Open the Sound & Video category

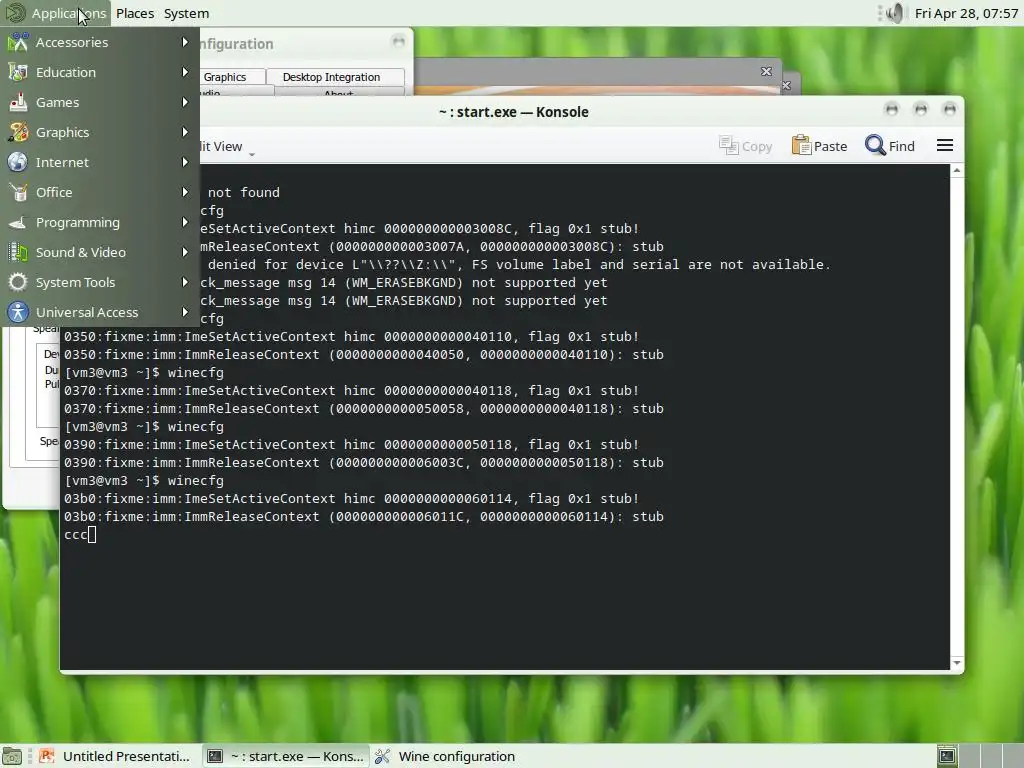[x=100, y=253]
